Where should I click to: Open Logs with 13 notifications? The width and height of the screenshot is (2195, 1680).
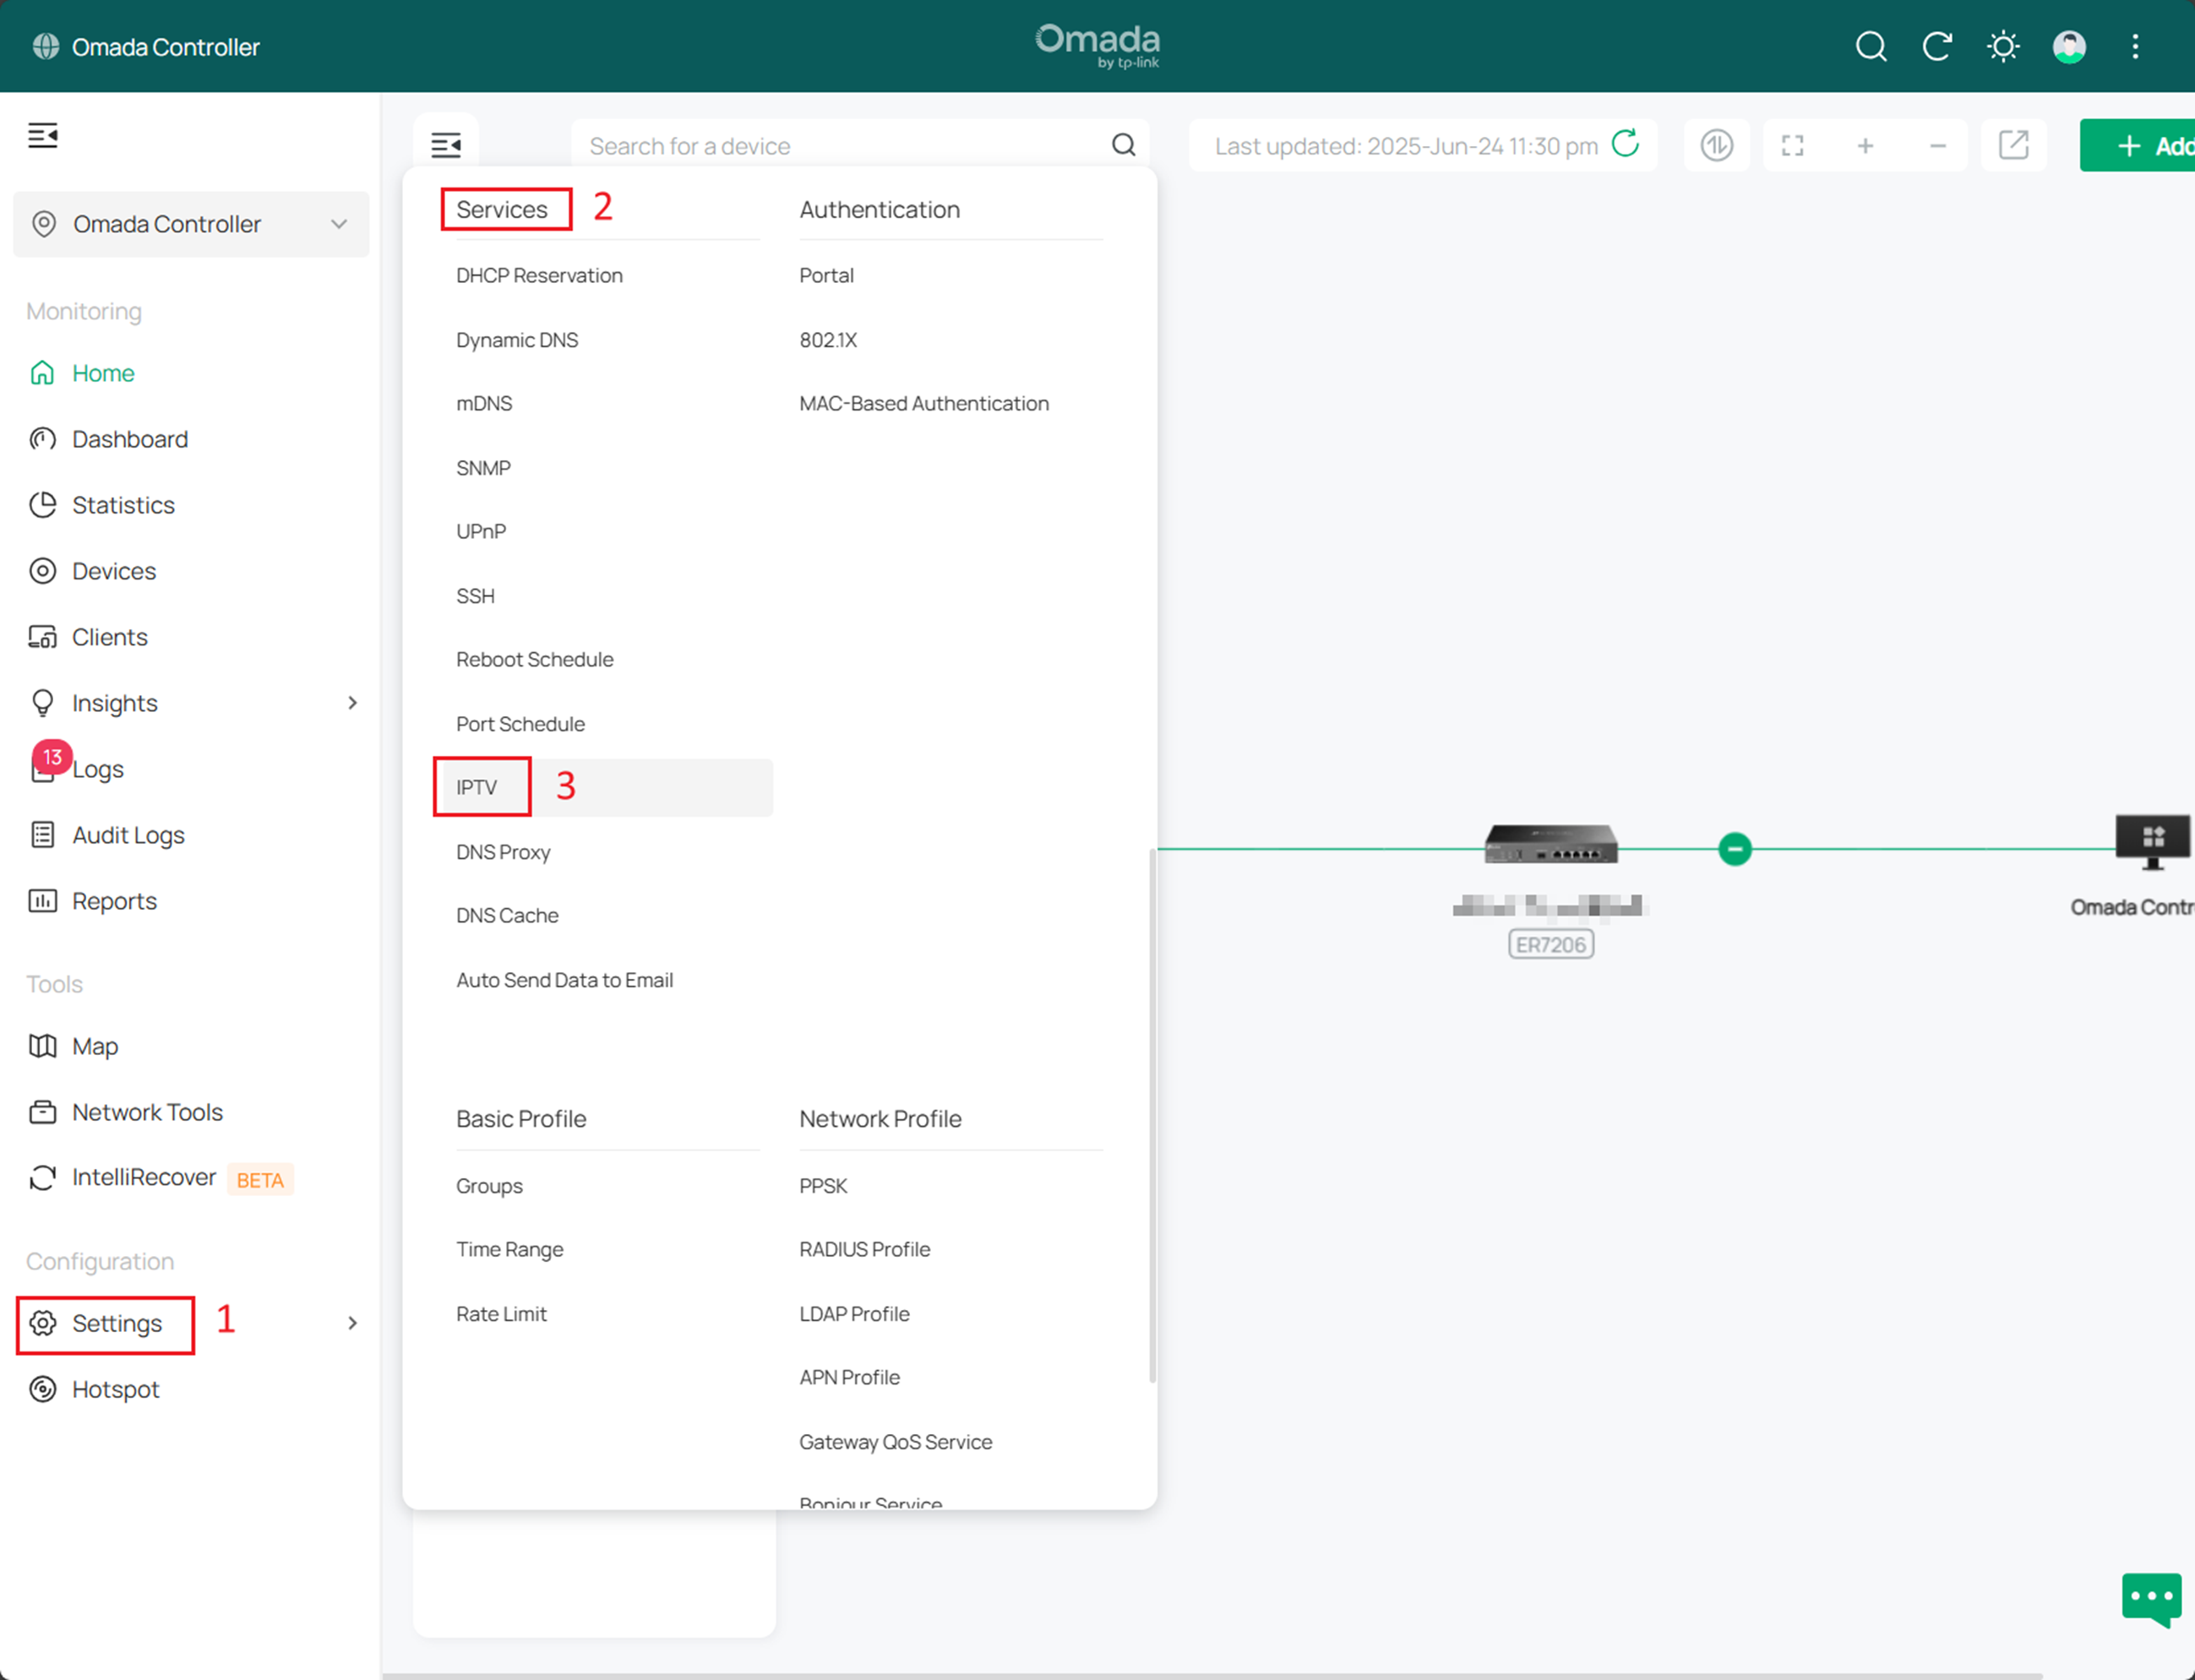point(97,769)
